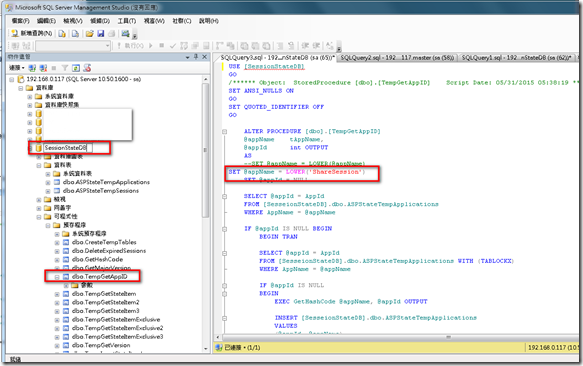Open the available databases combo box
583x366 pixels.
73,46
